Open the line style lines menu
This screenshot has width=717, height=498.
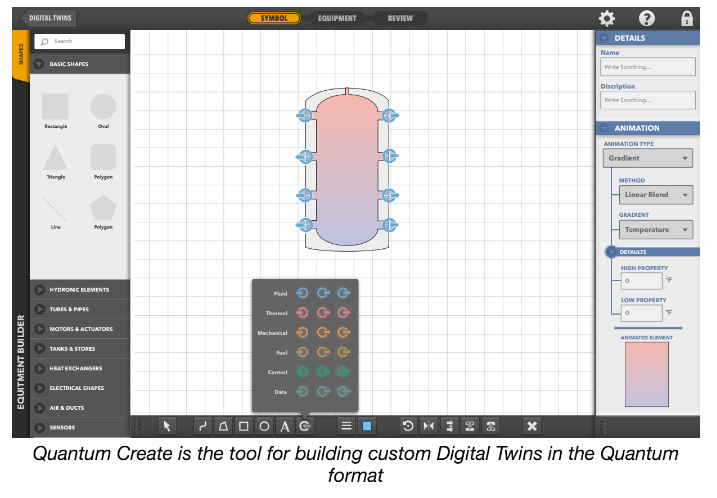point(347,426)
